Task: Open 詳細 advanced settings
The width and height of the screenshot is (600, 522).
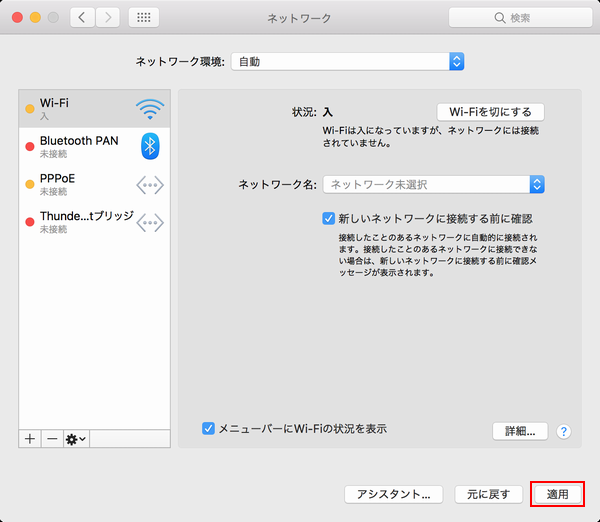Action: [x=519, y=432]
